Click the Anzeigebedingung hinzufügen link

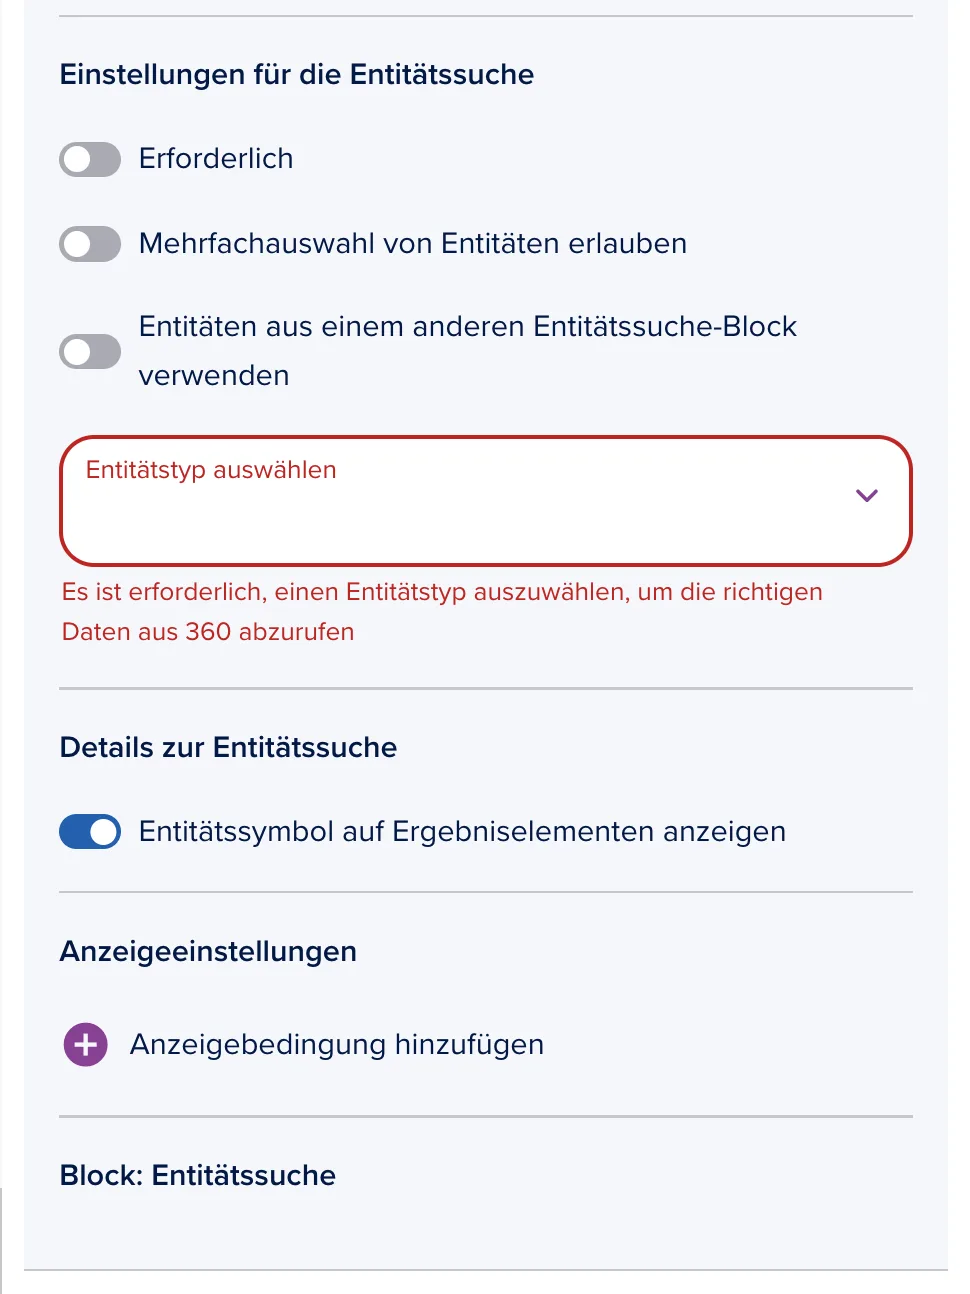[x=337, y=1045]
